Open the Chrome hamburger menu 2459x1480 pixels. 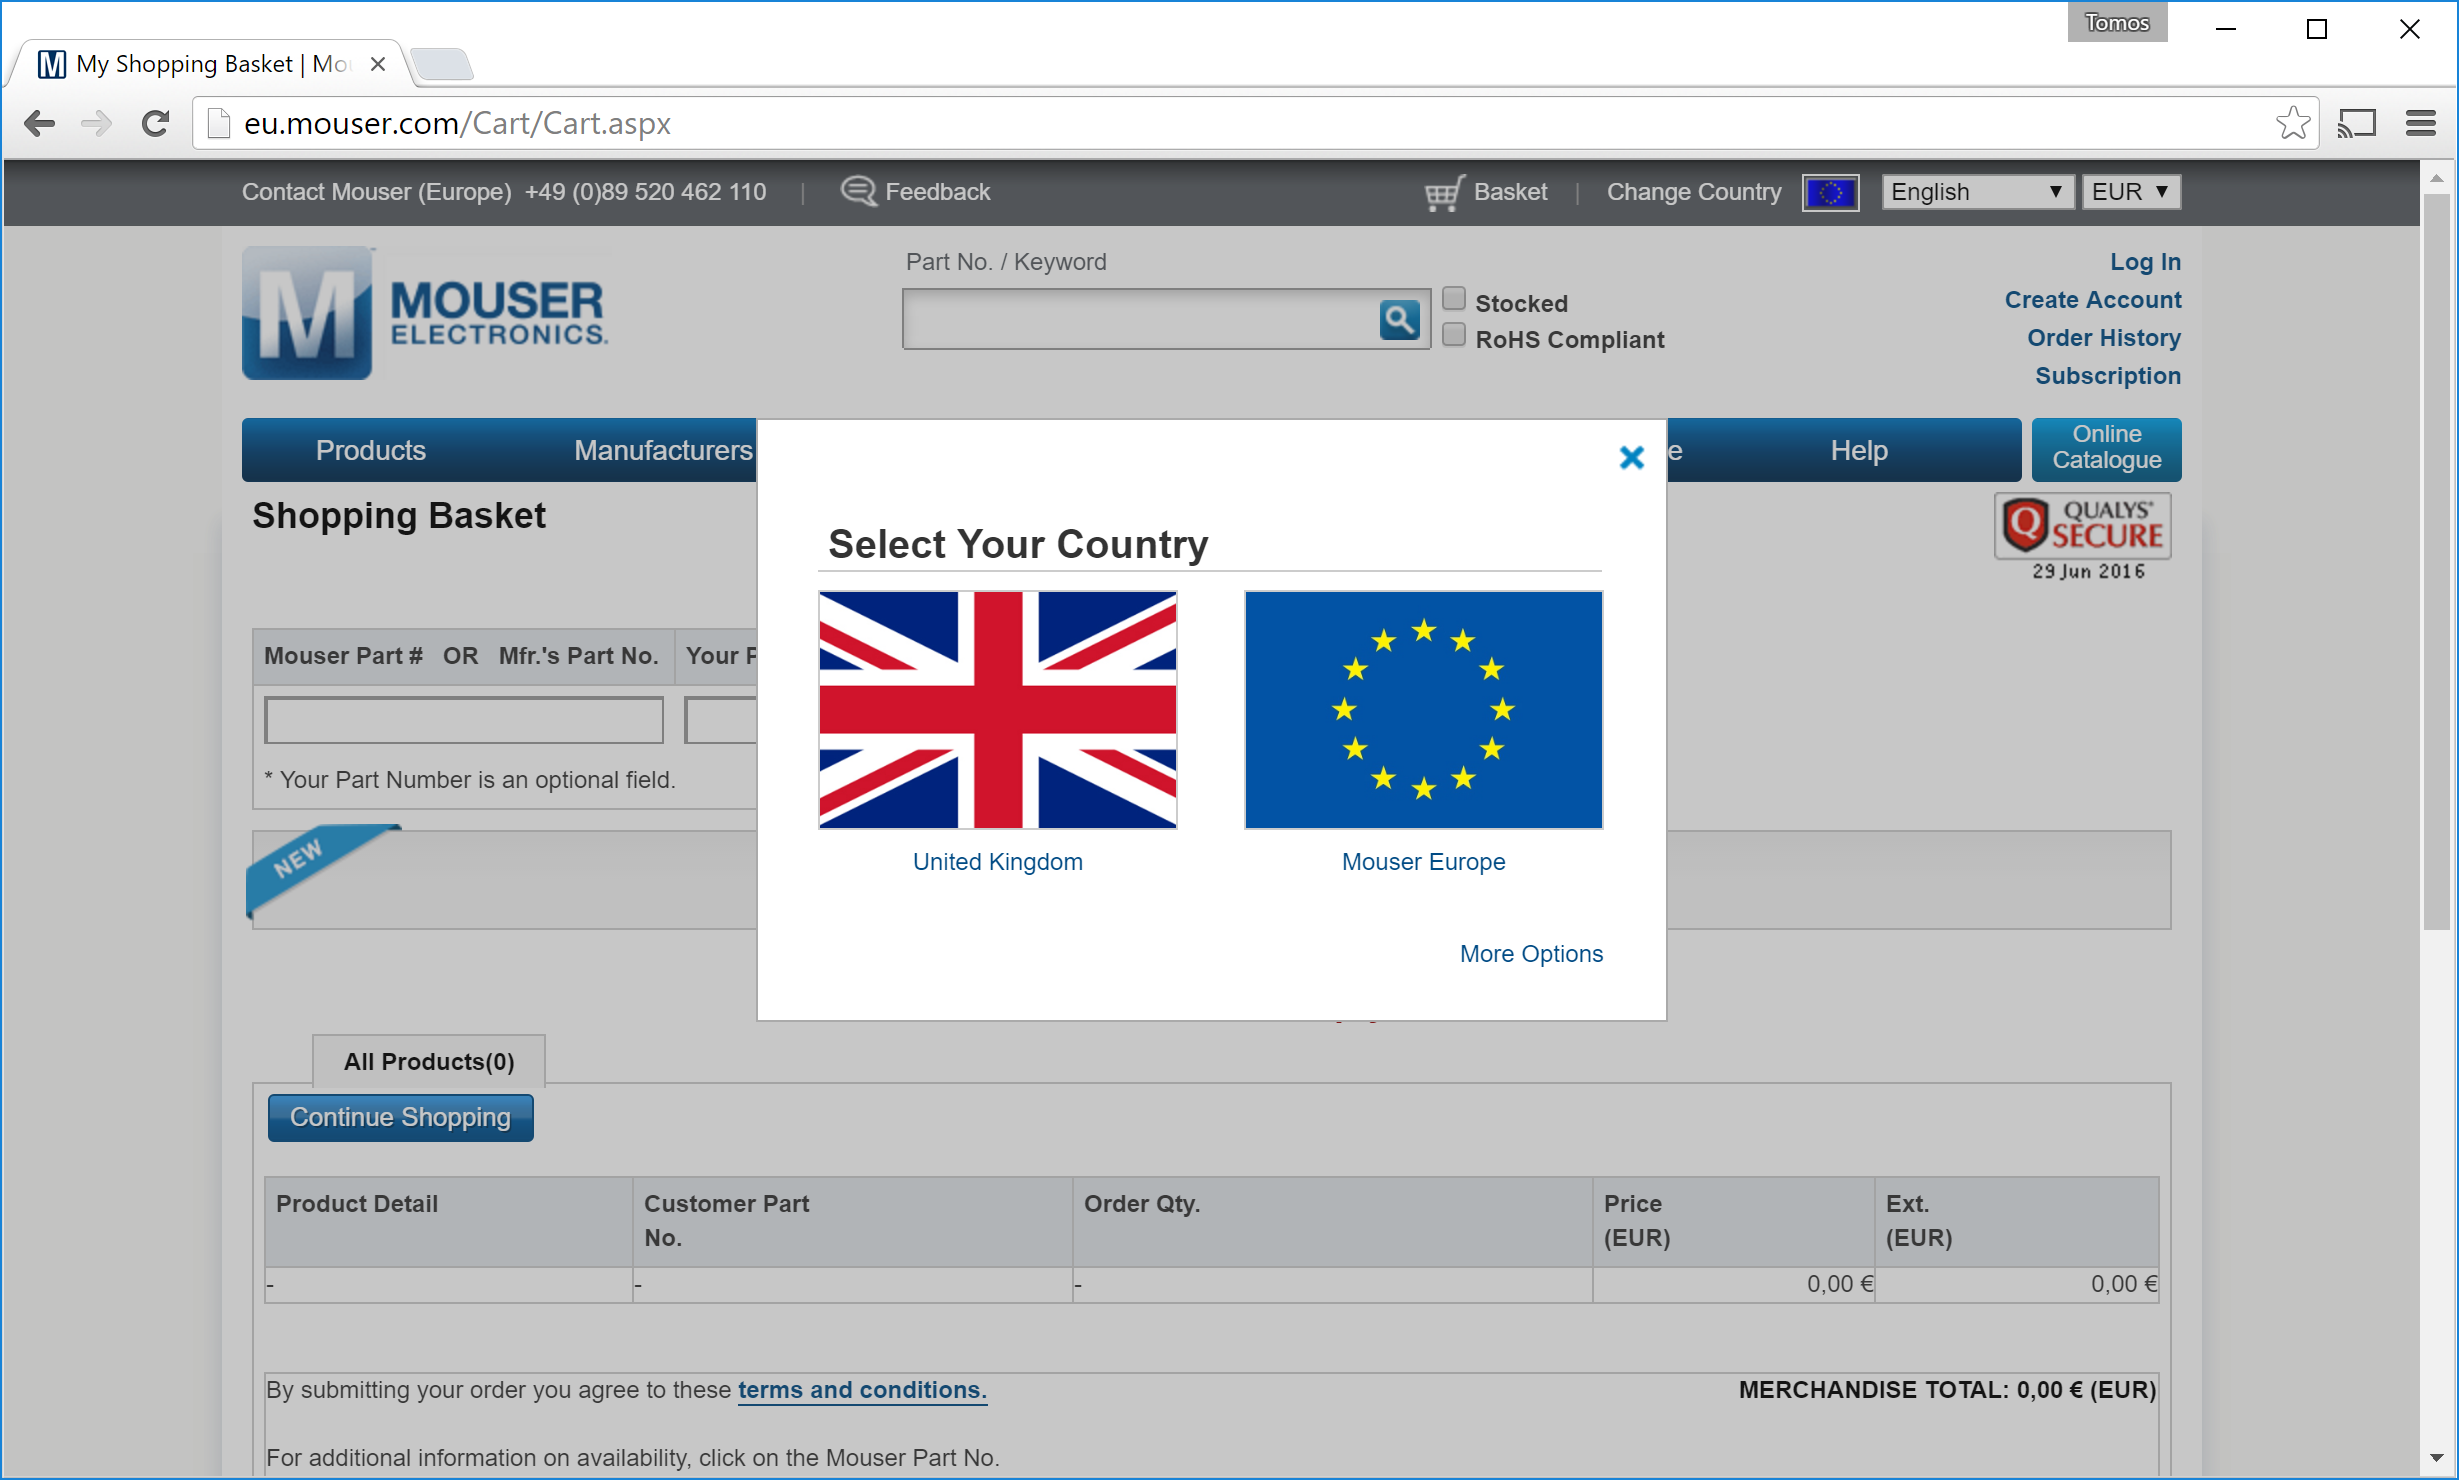(x=2420, y=123)
